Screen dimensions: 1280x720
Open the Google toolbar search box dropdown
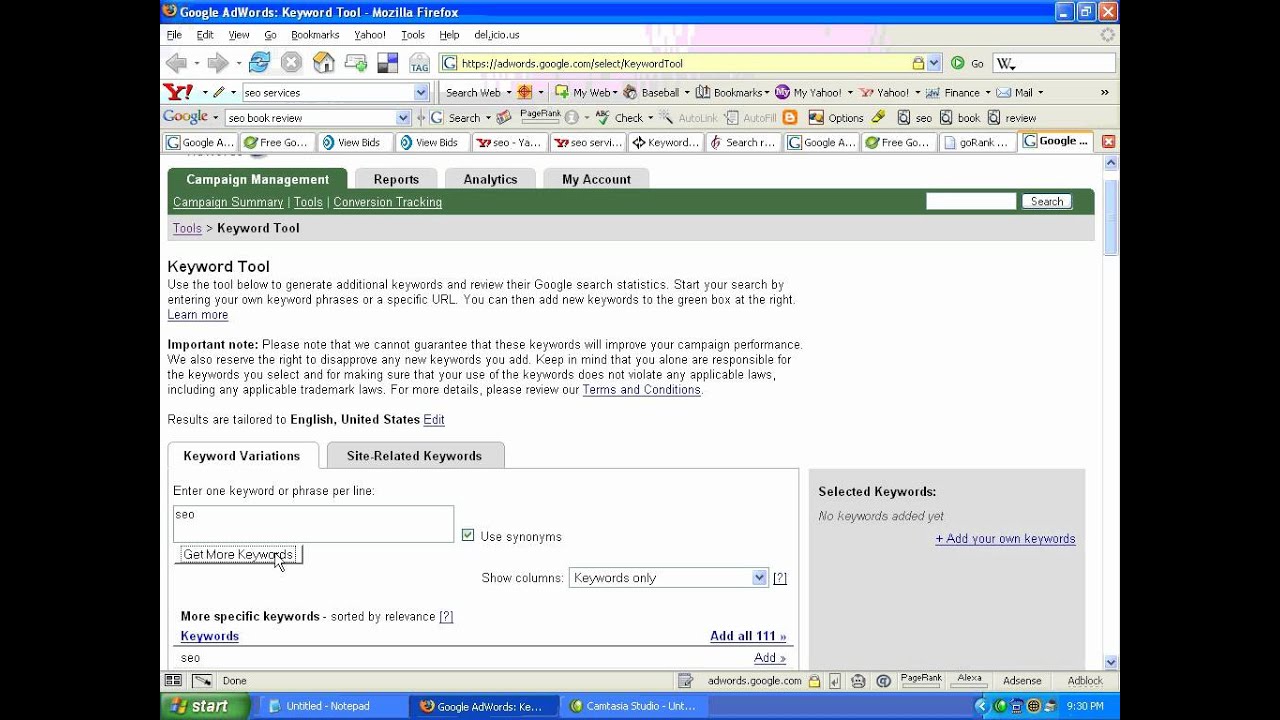(x=403, y=117)
